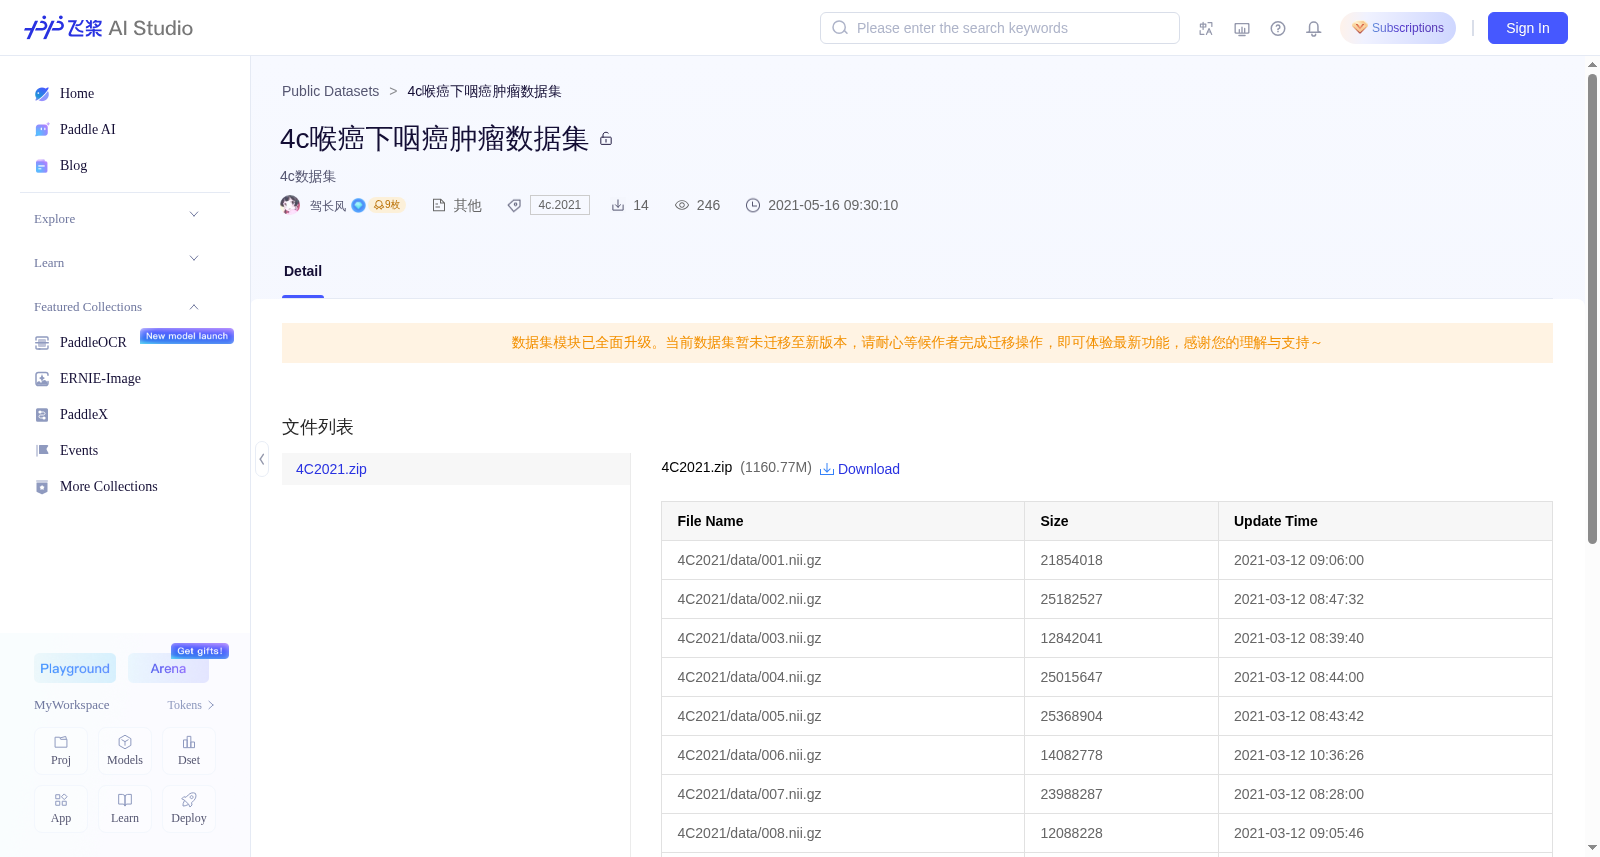The height and width of the screenshot is (857, 1600).
Task: Click the download count icon near 14
Action: [x=618, y=205]
